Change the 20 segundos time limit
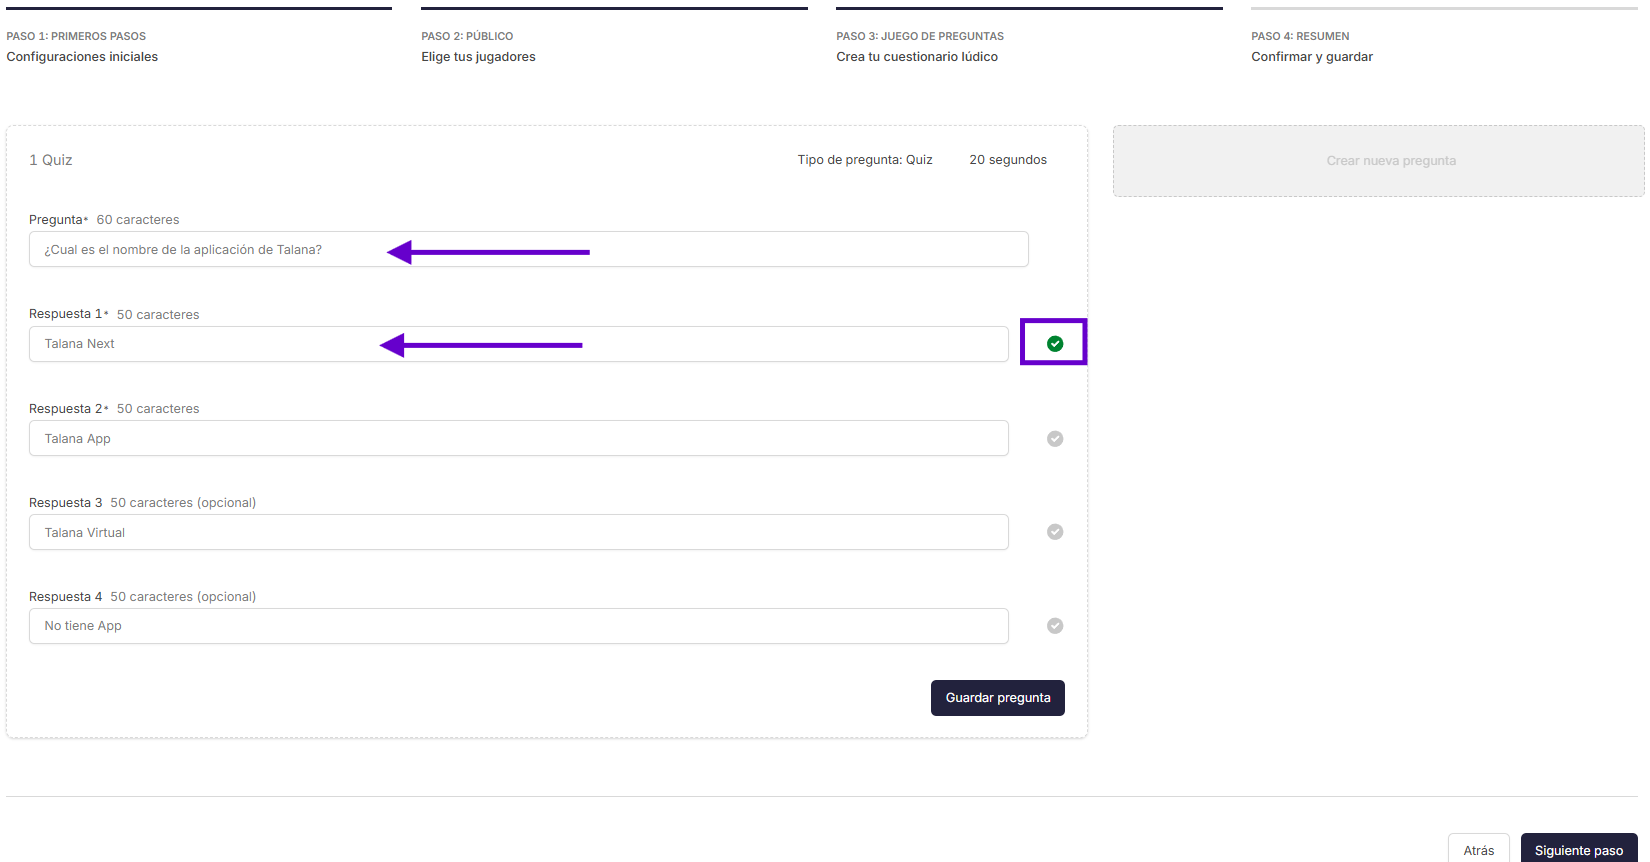 [x=1008, y=160]
